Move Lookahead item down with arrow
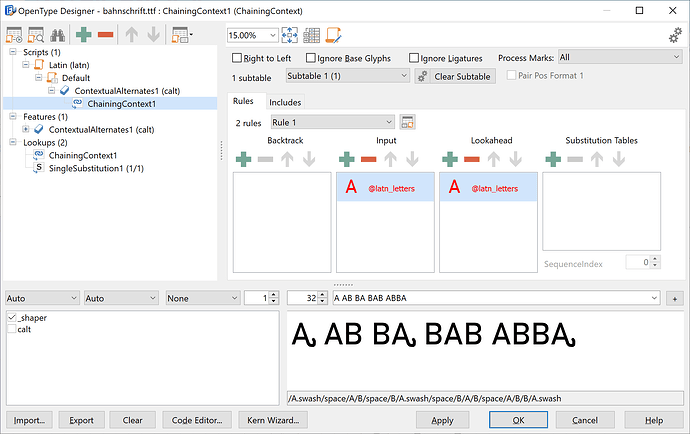Screen dimensions: 690x434 (516, 159)
